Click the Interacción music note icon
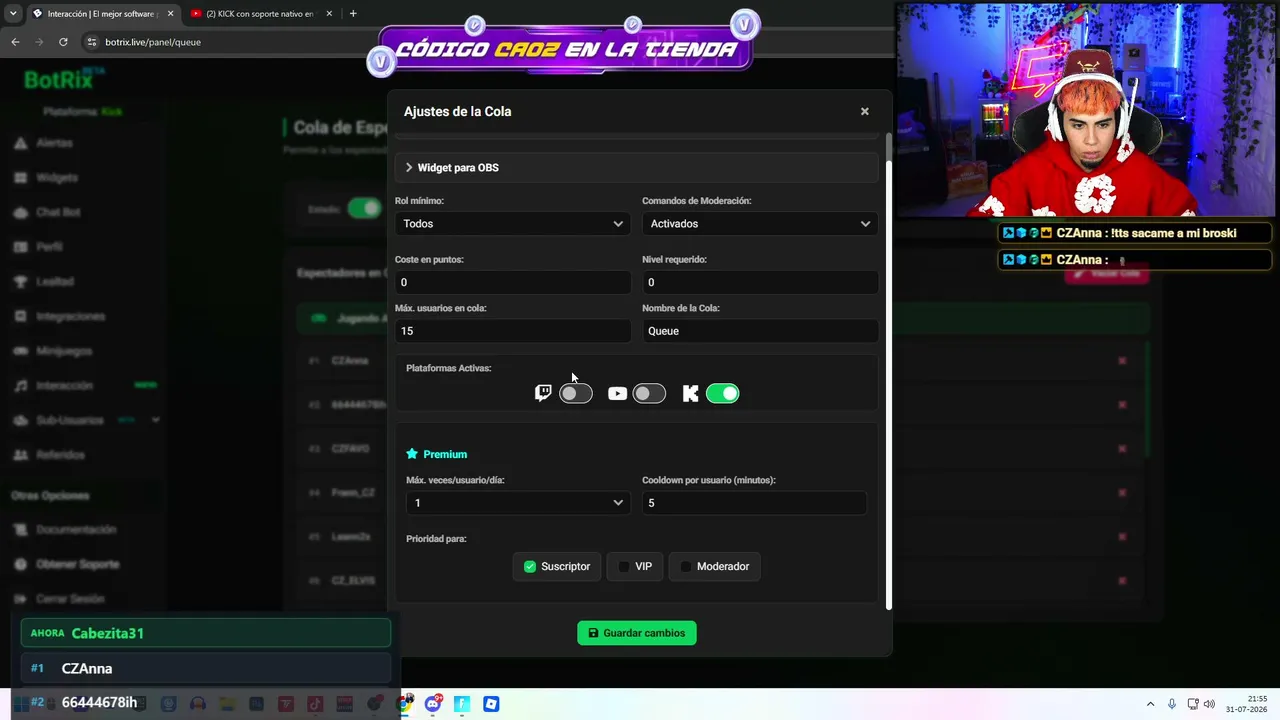This screenshot has width=1280, height=720. click(20, 386)
